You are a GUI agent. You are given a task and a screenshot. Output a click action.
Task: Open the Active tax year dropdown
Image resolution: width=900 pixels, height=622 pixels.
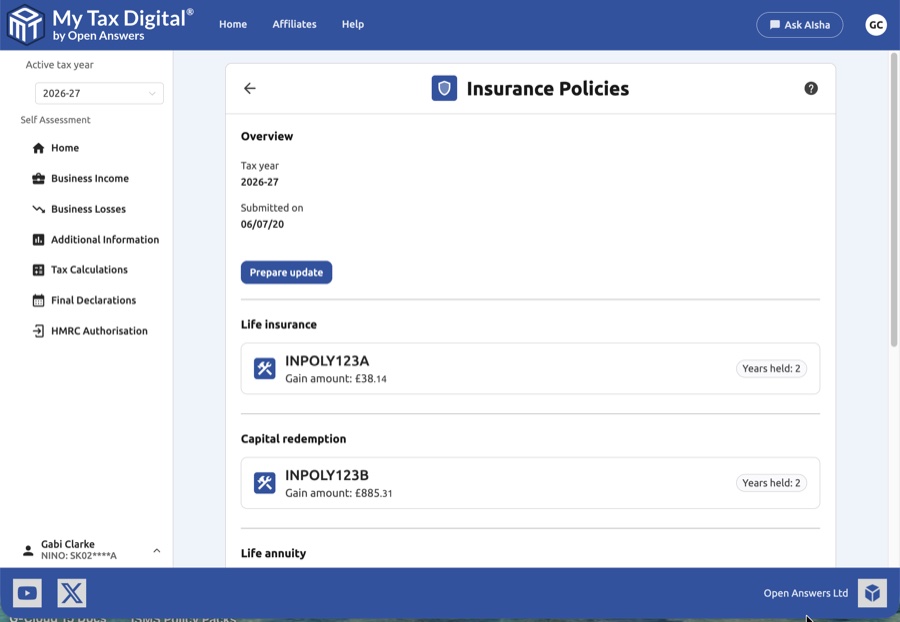[x=99, y=93]
